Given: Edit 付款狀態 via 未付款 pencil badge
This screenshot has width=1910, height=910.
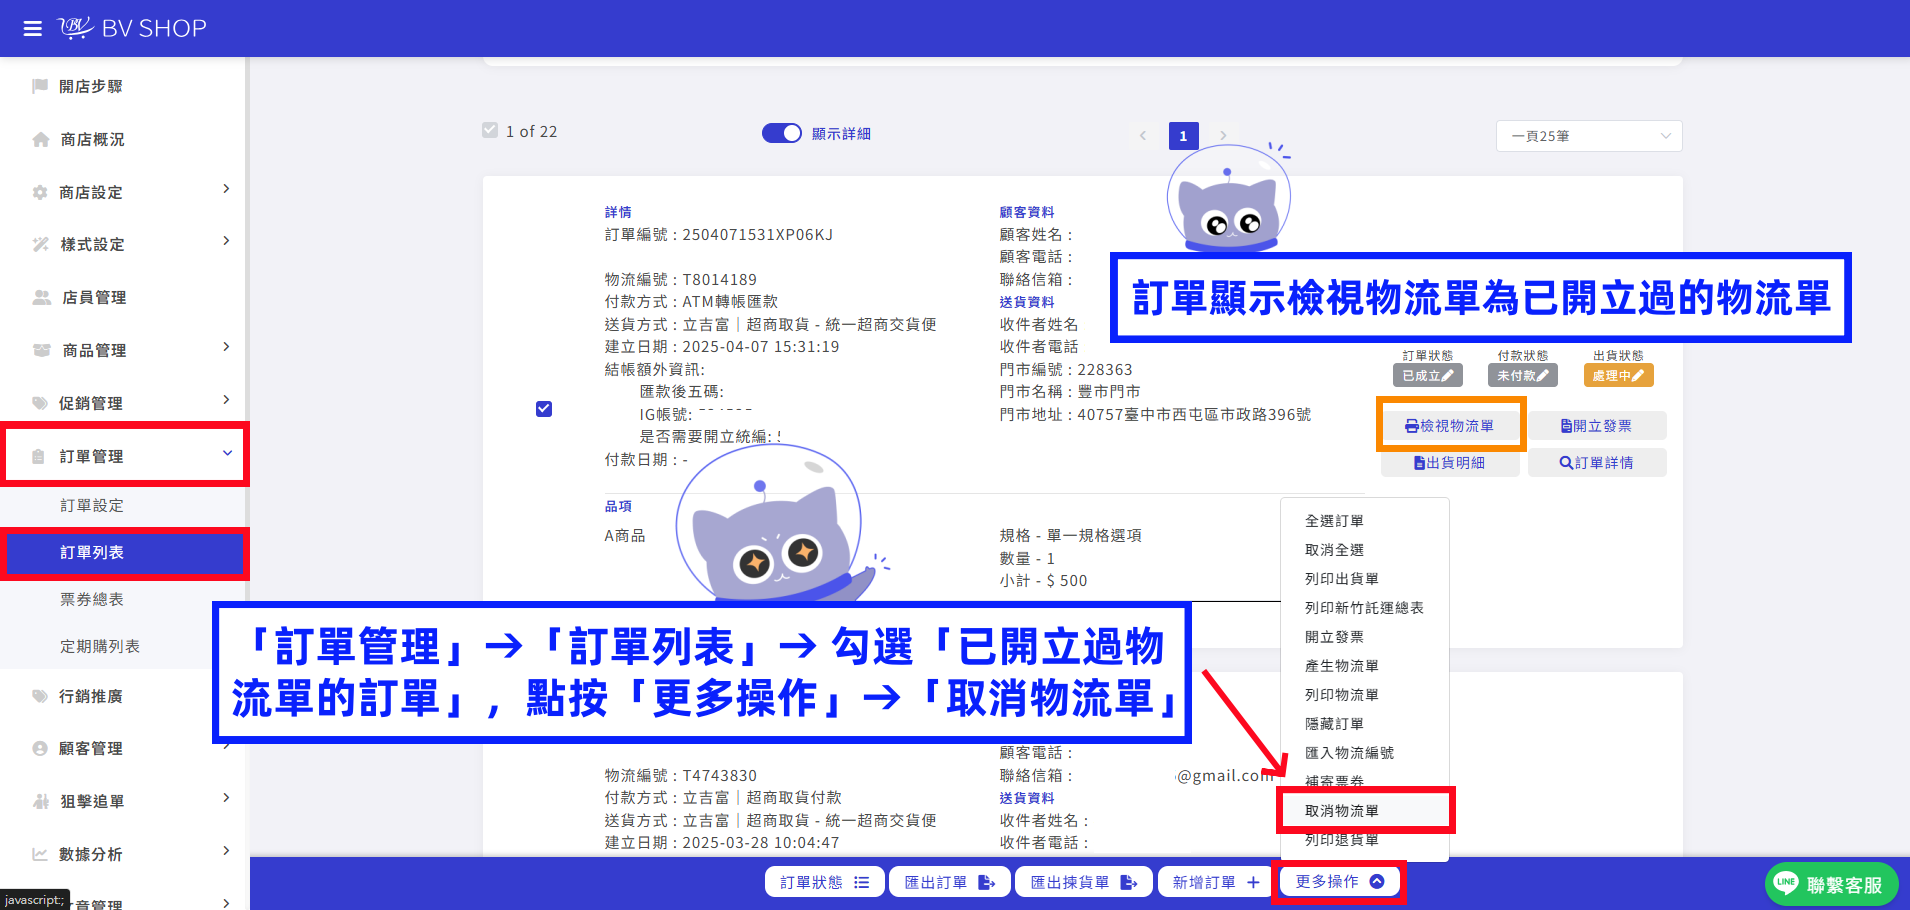Looking at the screenshot, I should pyautogui.click(x=1523, y=376).
